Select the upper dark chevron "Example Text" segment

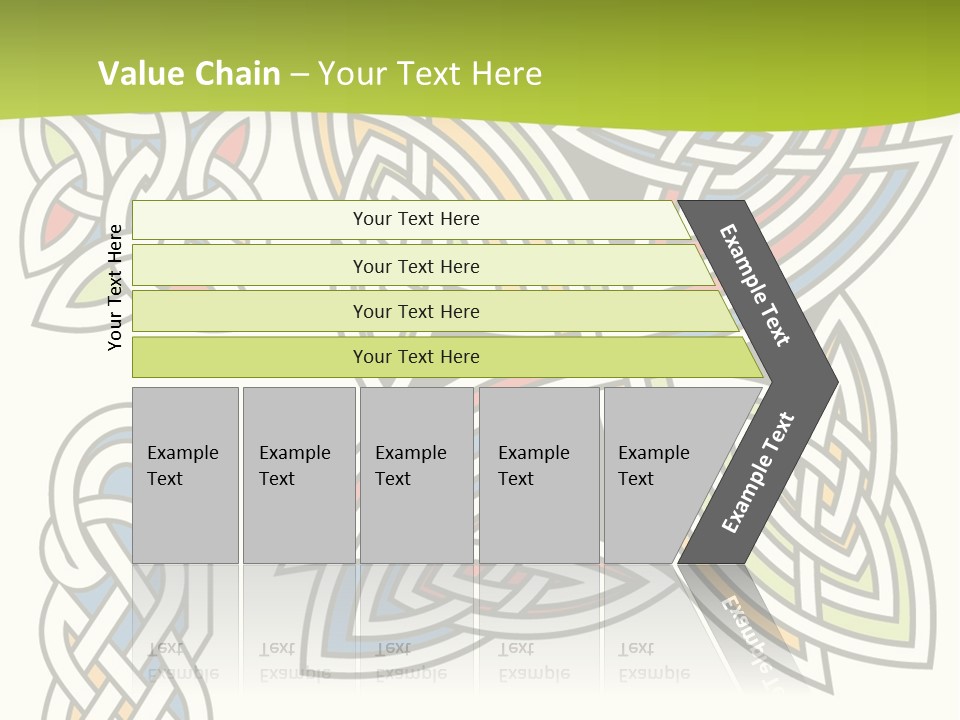coord(756,285)
